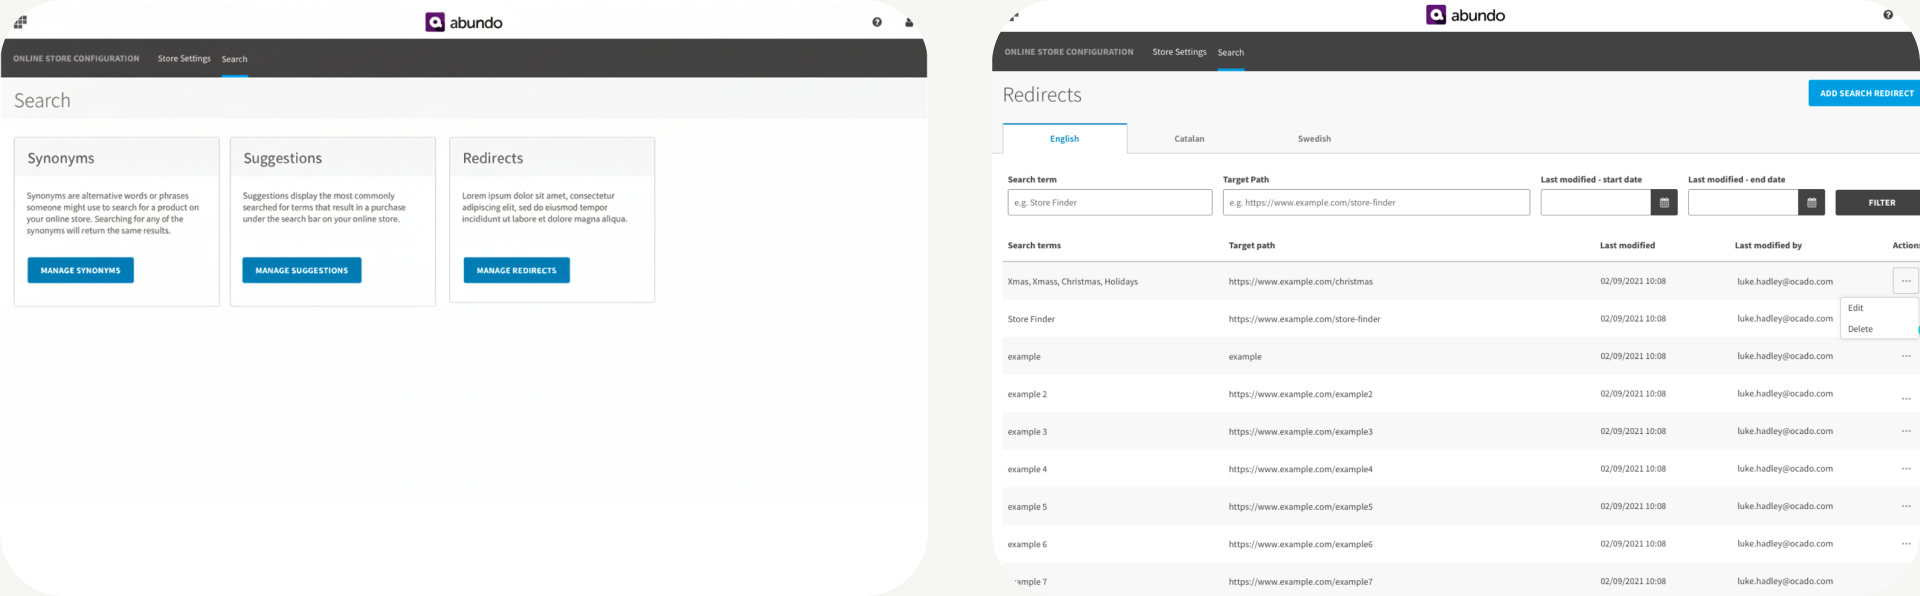Focus the Target Path input field
This screenshot has width=1920, height=596.
click(x=1376, y=202)
